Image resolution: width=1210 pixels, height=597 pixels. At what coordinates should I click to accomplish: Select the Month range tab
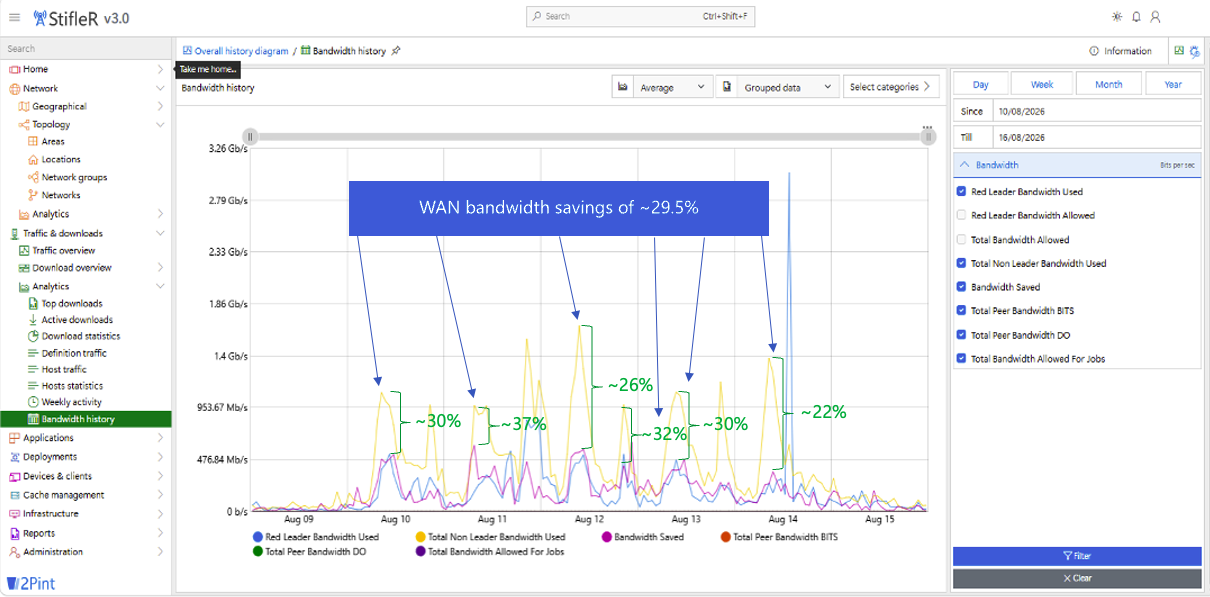point(1108,84)
